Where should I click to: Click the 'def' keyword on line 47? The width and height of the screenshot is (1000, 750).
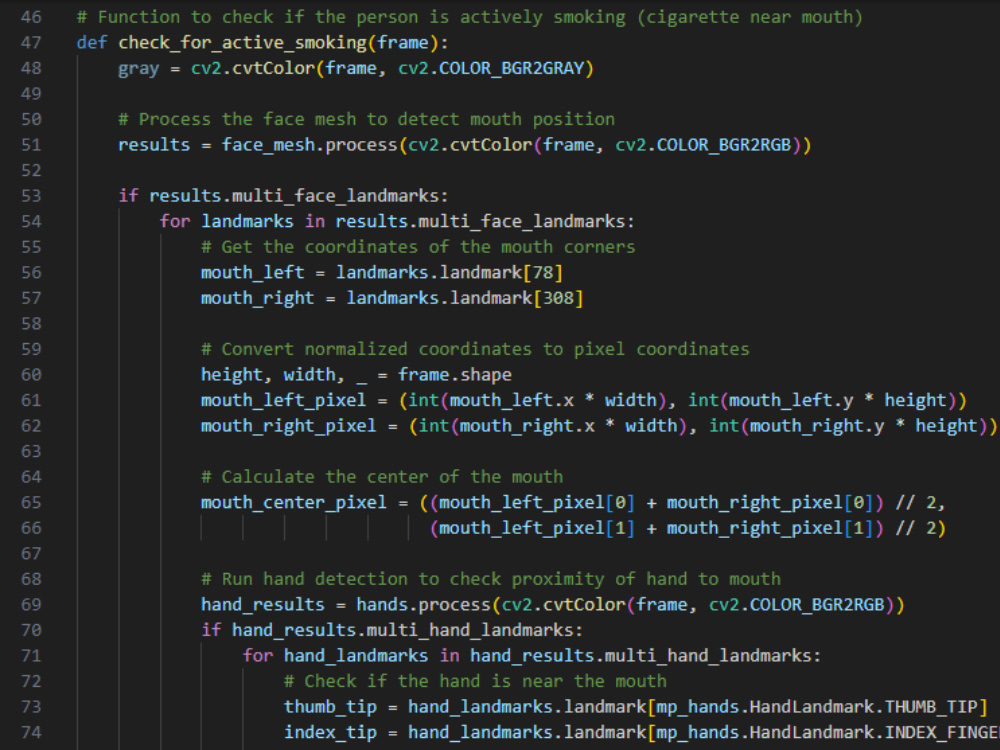(92, 42)
